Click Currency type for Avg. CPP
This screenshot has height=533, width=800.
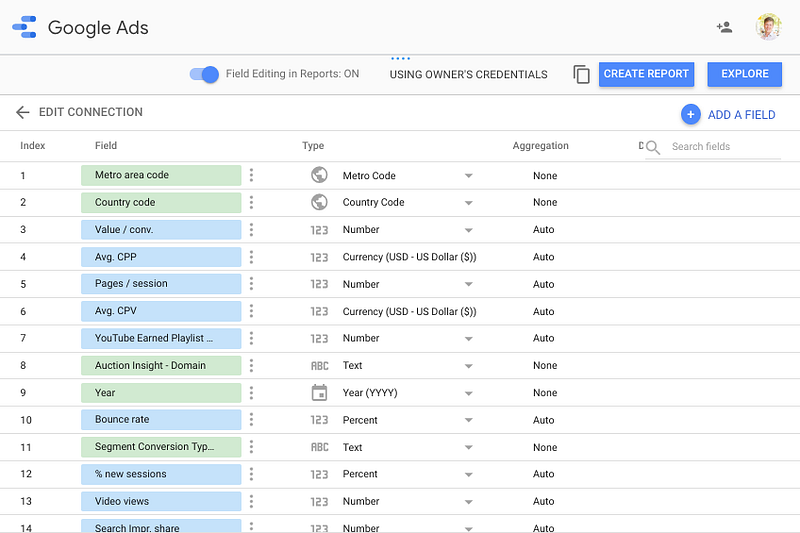(x=409, y=257)
